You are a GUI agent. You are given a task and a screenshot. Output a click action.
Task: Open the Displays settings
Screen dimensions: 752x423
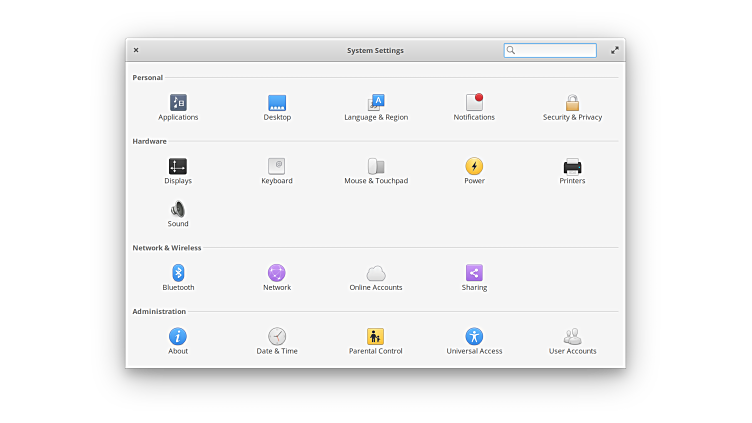(x=178, y=167)
